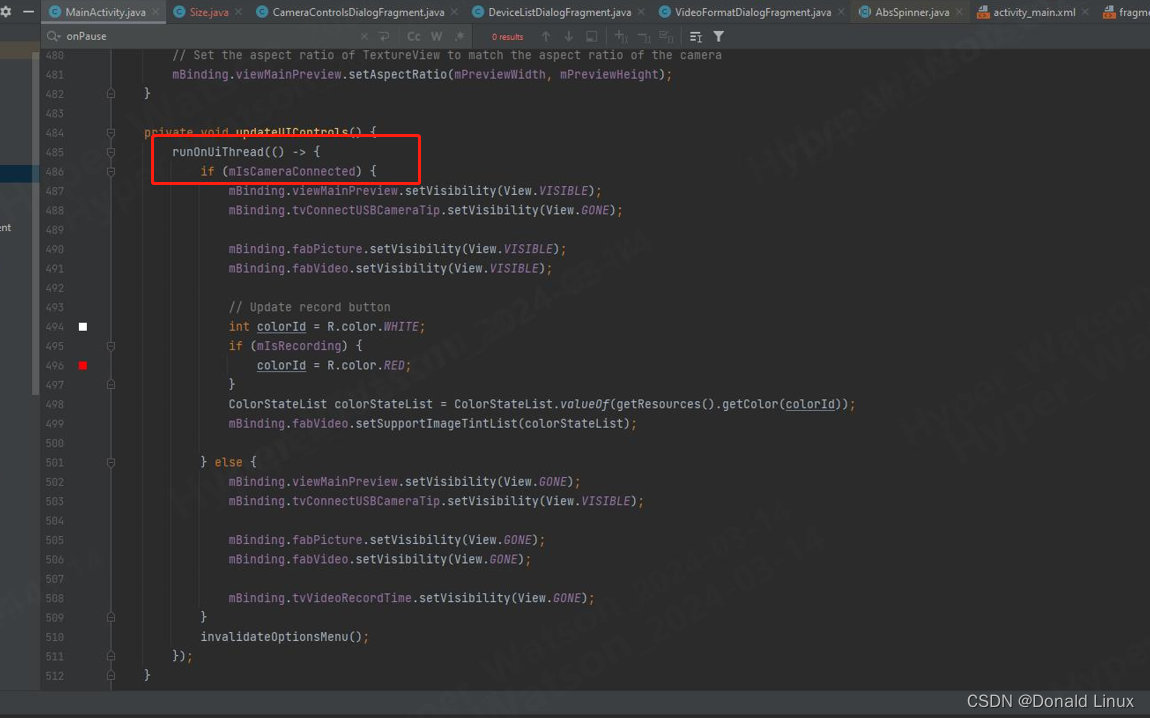
Task: Click the add selection for next occurrence icon
Action: (620, 36)
